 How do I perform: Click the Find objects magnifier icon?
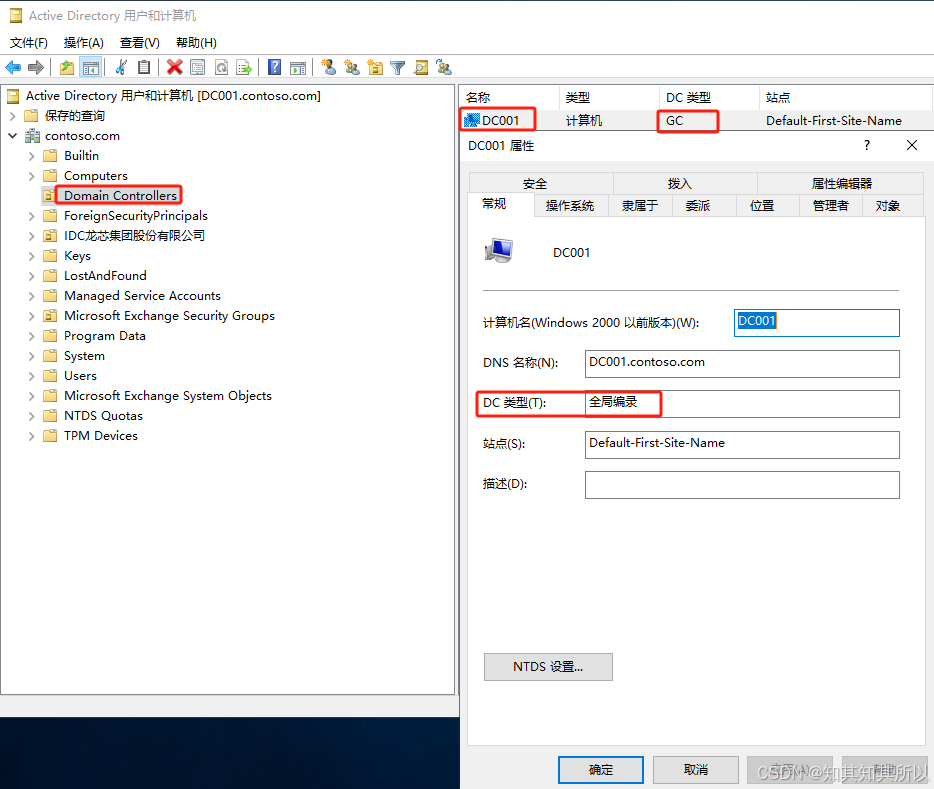421,67
